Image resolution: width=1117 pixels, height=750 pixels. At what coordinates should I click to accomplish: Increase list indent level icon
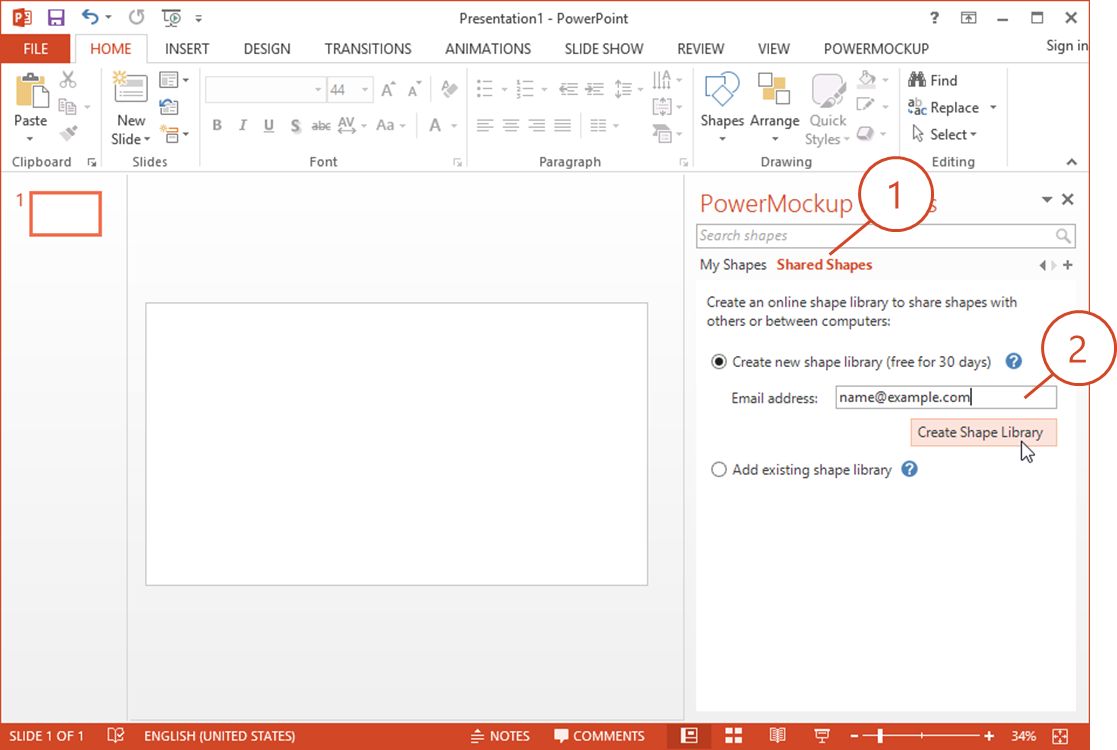594,89
